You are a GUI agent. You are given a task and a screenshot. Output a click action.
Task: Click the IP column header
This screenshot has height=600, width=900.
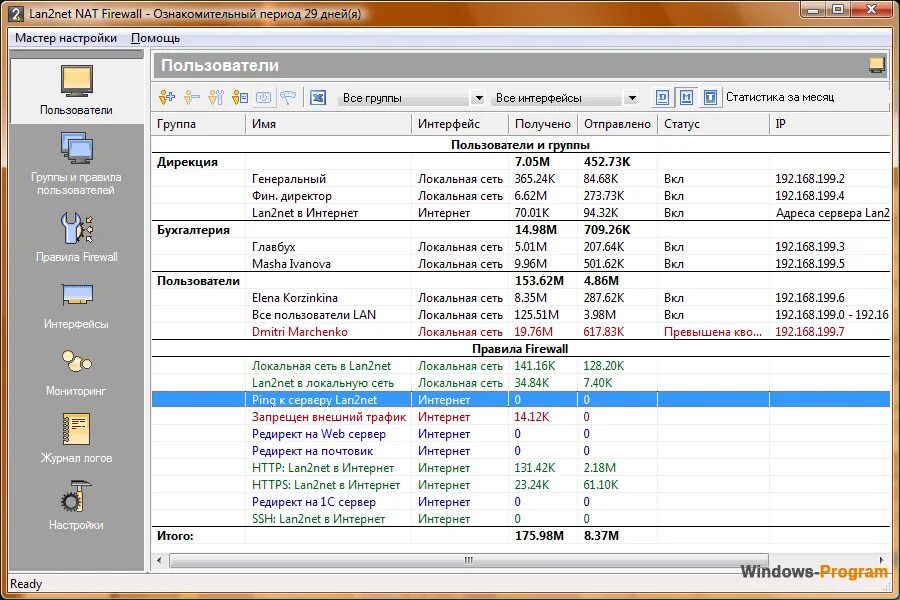(x=829, y=124)
